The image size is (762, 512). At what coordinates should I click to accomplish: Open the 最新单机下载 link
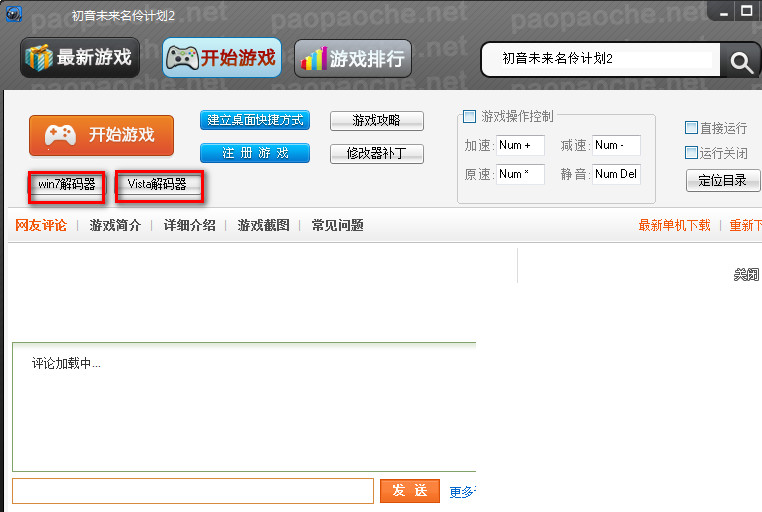(675, 225)
